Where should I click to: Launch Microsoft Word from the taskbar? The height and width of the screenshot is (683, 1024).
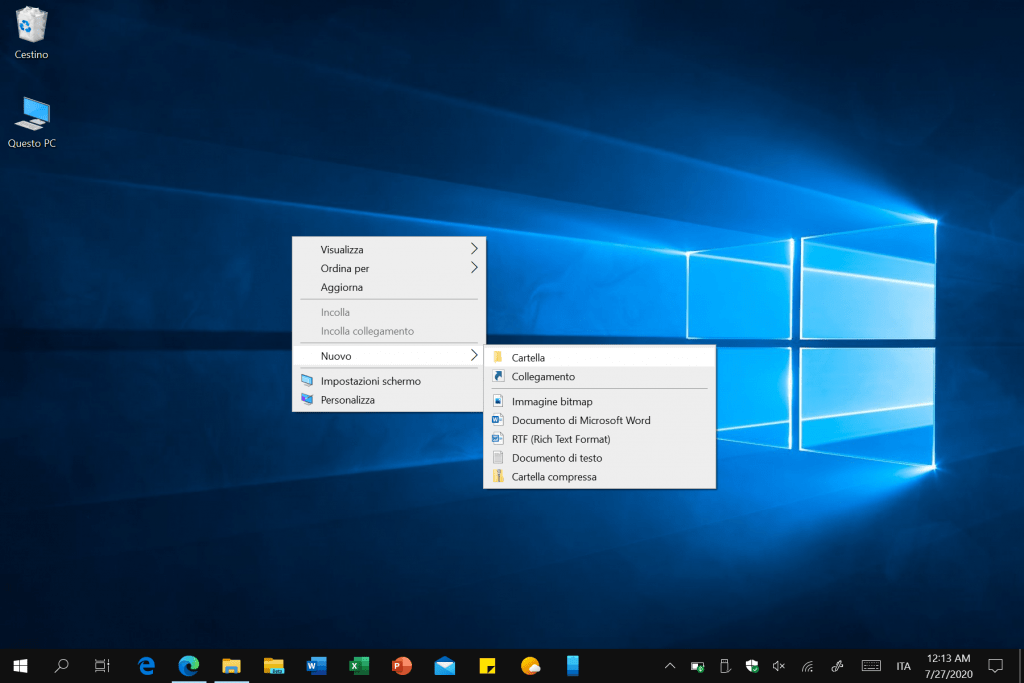coord(316,665)
